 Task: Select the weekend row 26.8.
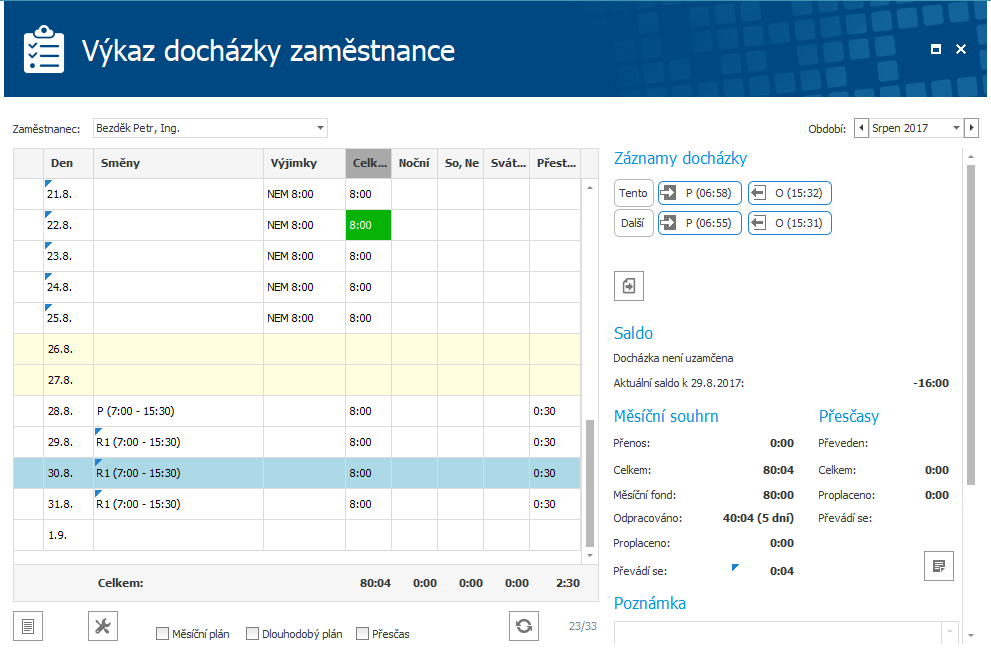(297, 349)
